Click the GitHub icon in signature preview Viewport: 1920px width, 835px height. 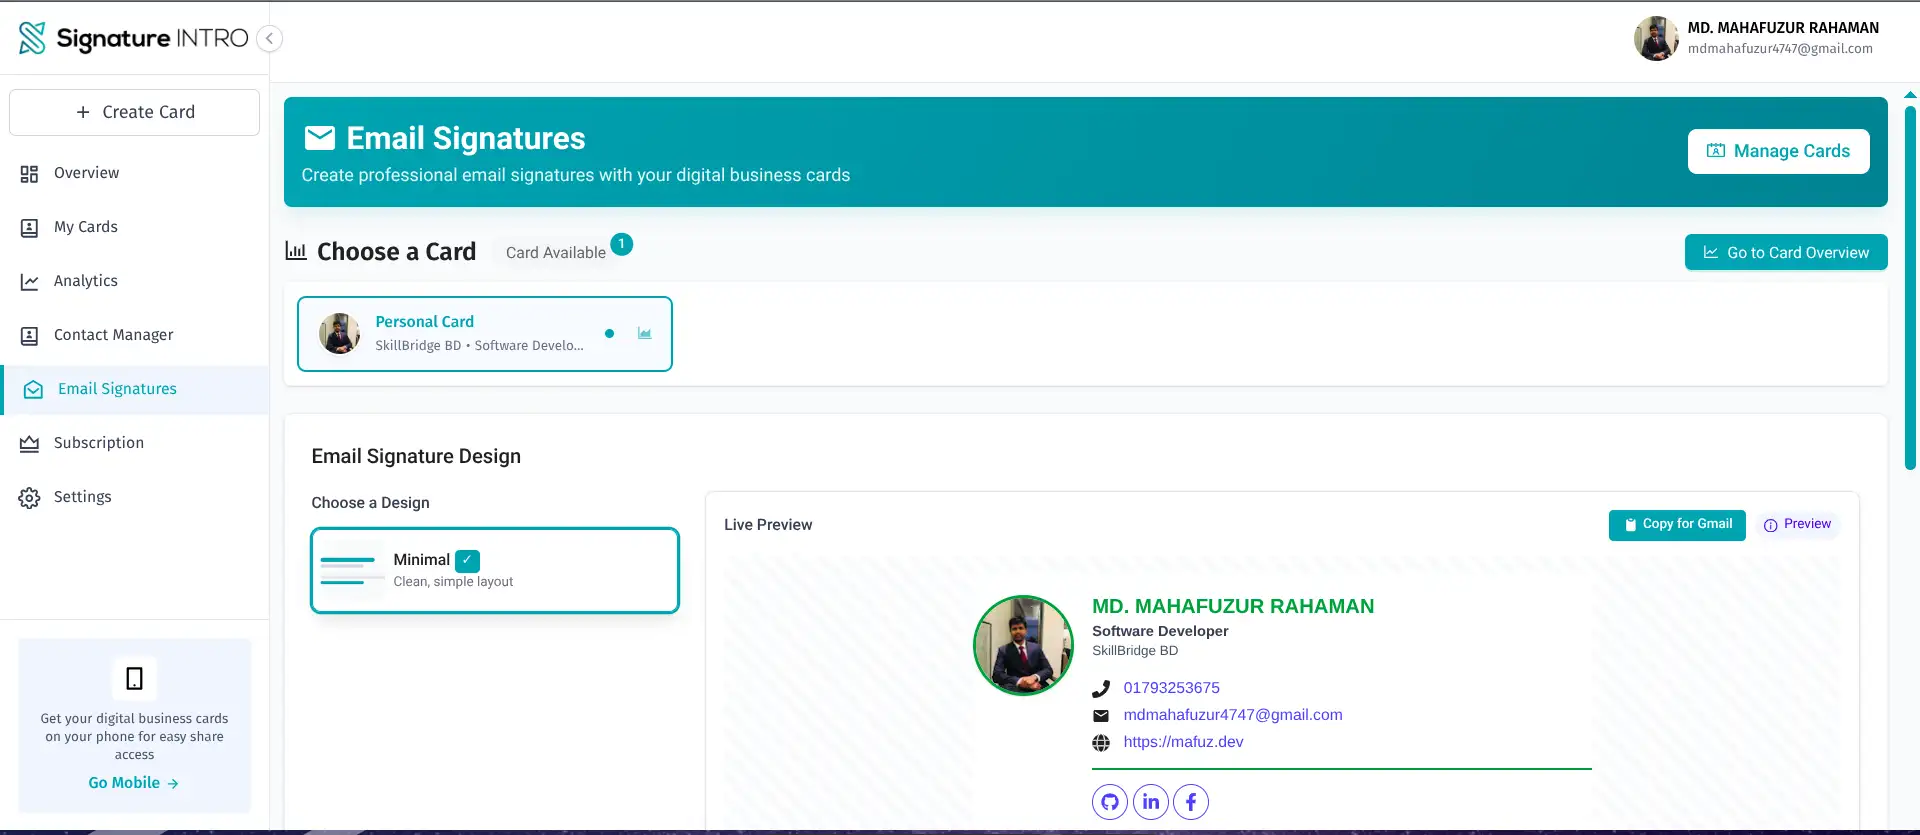pos(1109,802)
